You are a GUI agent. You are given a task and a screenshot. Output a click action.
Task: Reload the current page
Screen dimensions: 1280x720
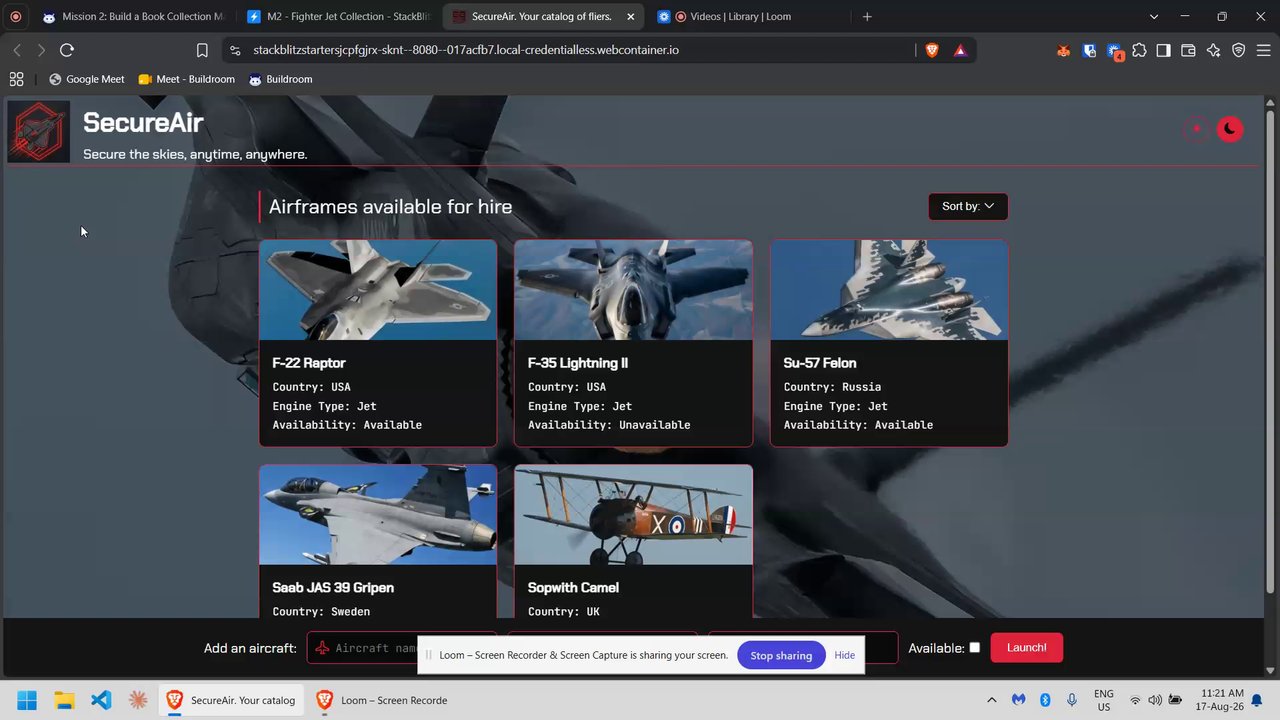tap(67, 50)
